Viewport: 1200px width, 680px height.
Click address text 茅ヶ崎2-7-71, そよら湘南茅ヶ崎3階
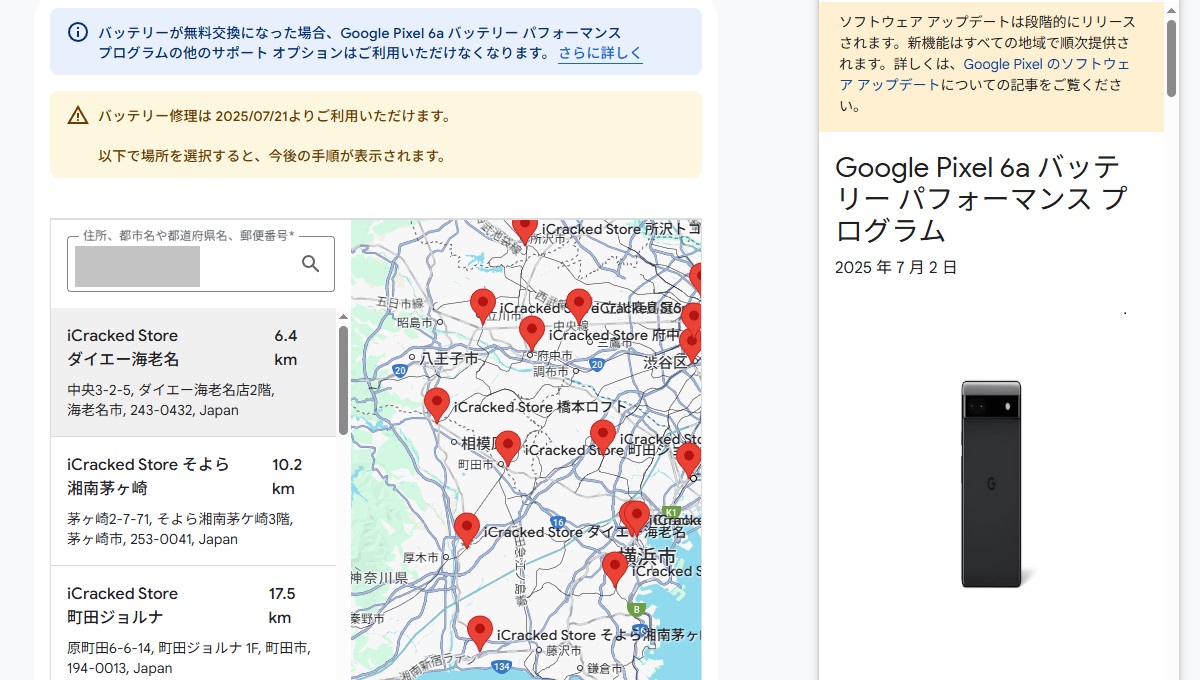pos(180,519)
